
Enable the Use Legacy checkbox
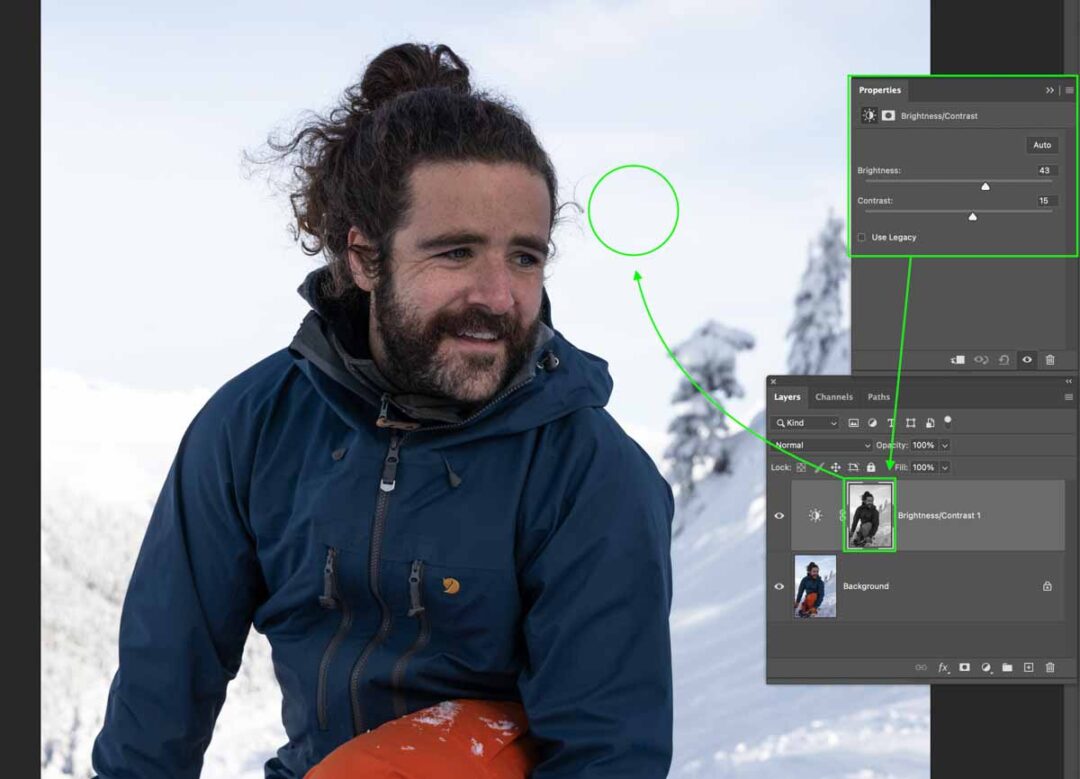click(x=862, y=237)
